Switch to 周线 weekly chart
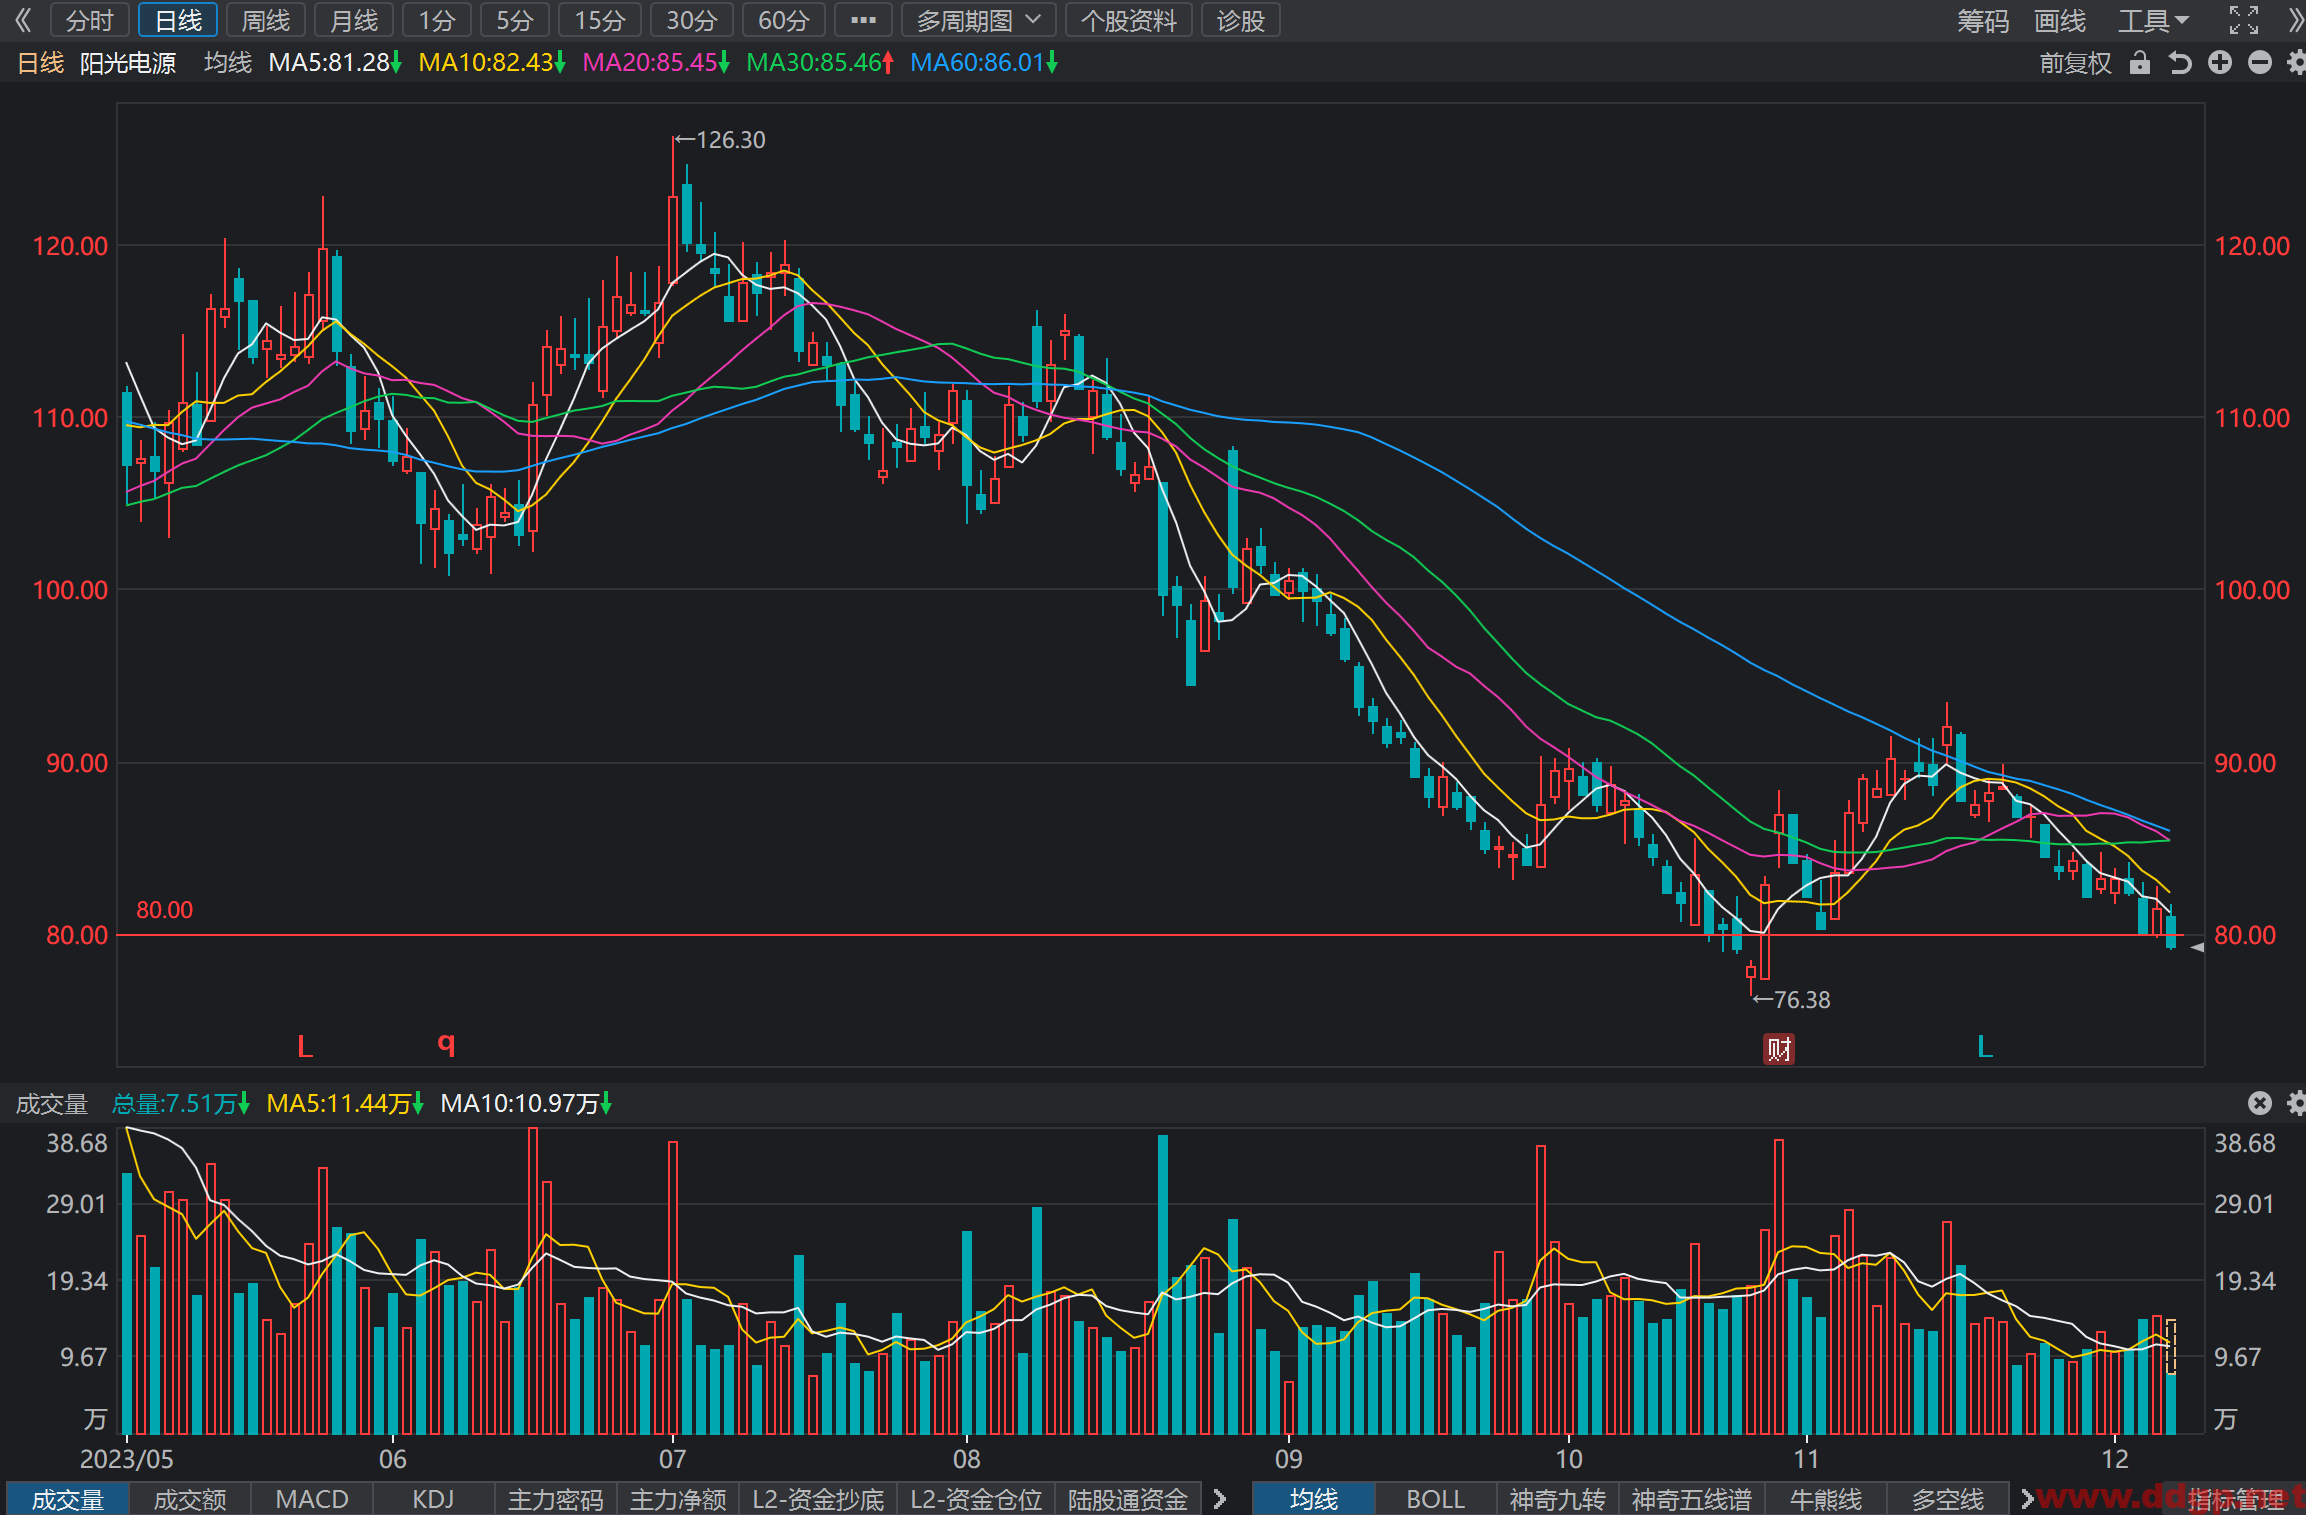 [266, 20]
